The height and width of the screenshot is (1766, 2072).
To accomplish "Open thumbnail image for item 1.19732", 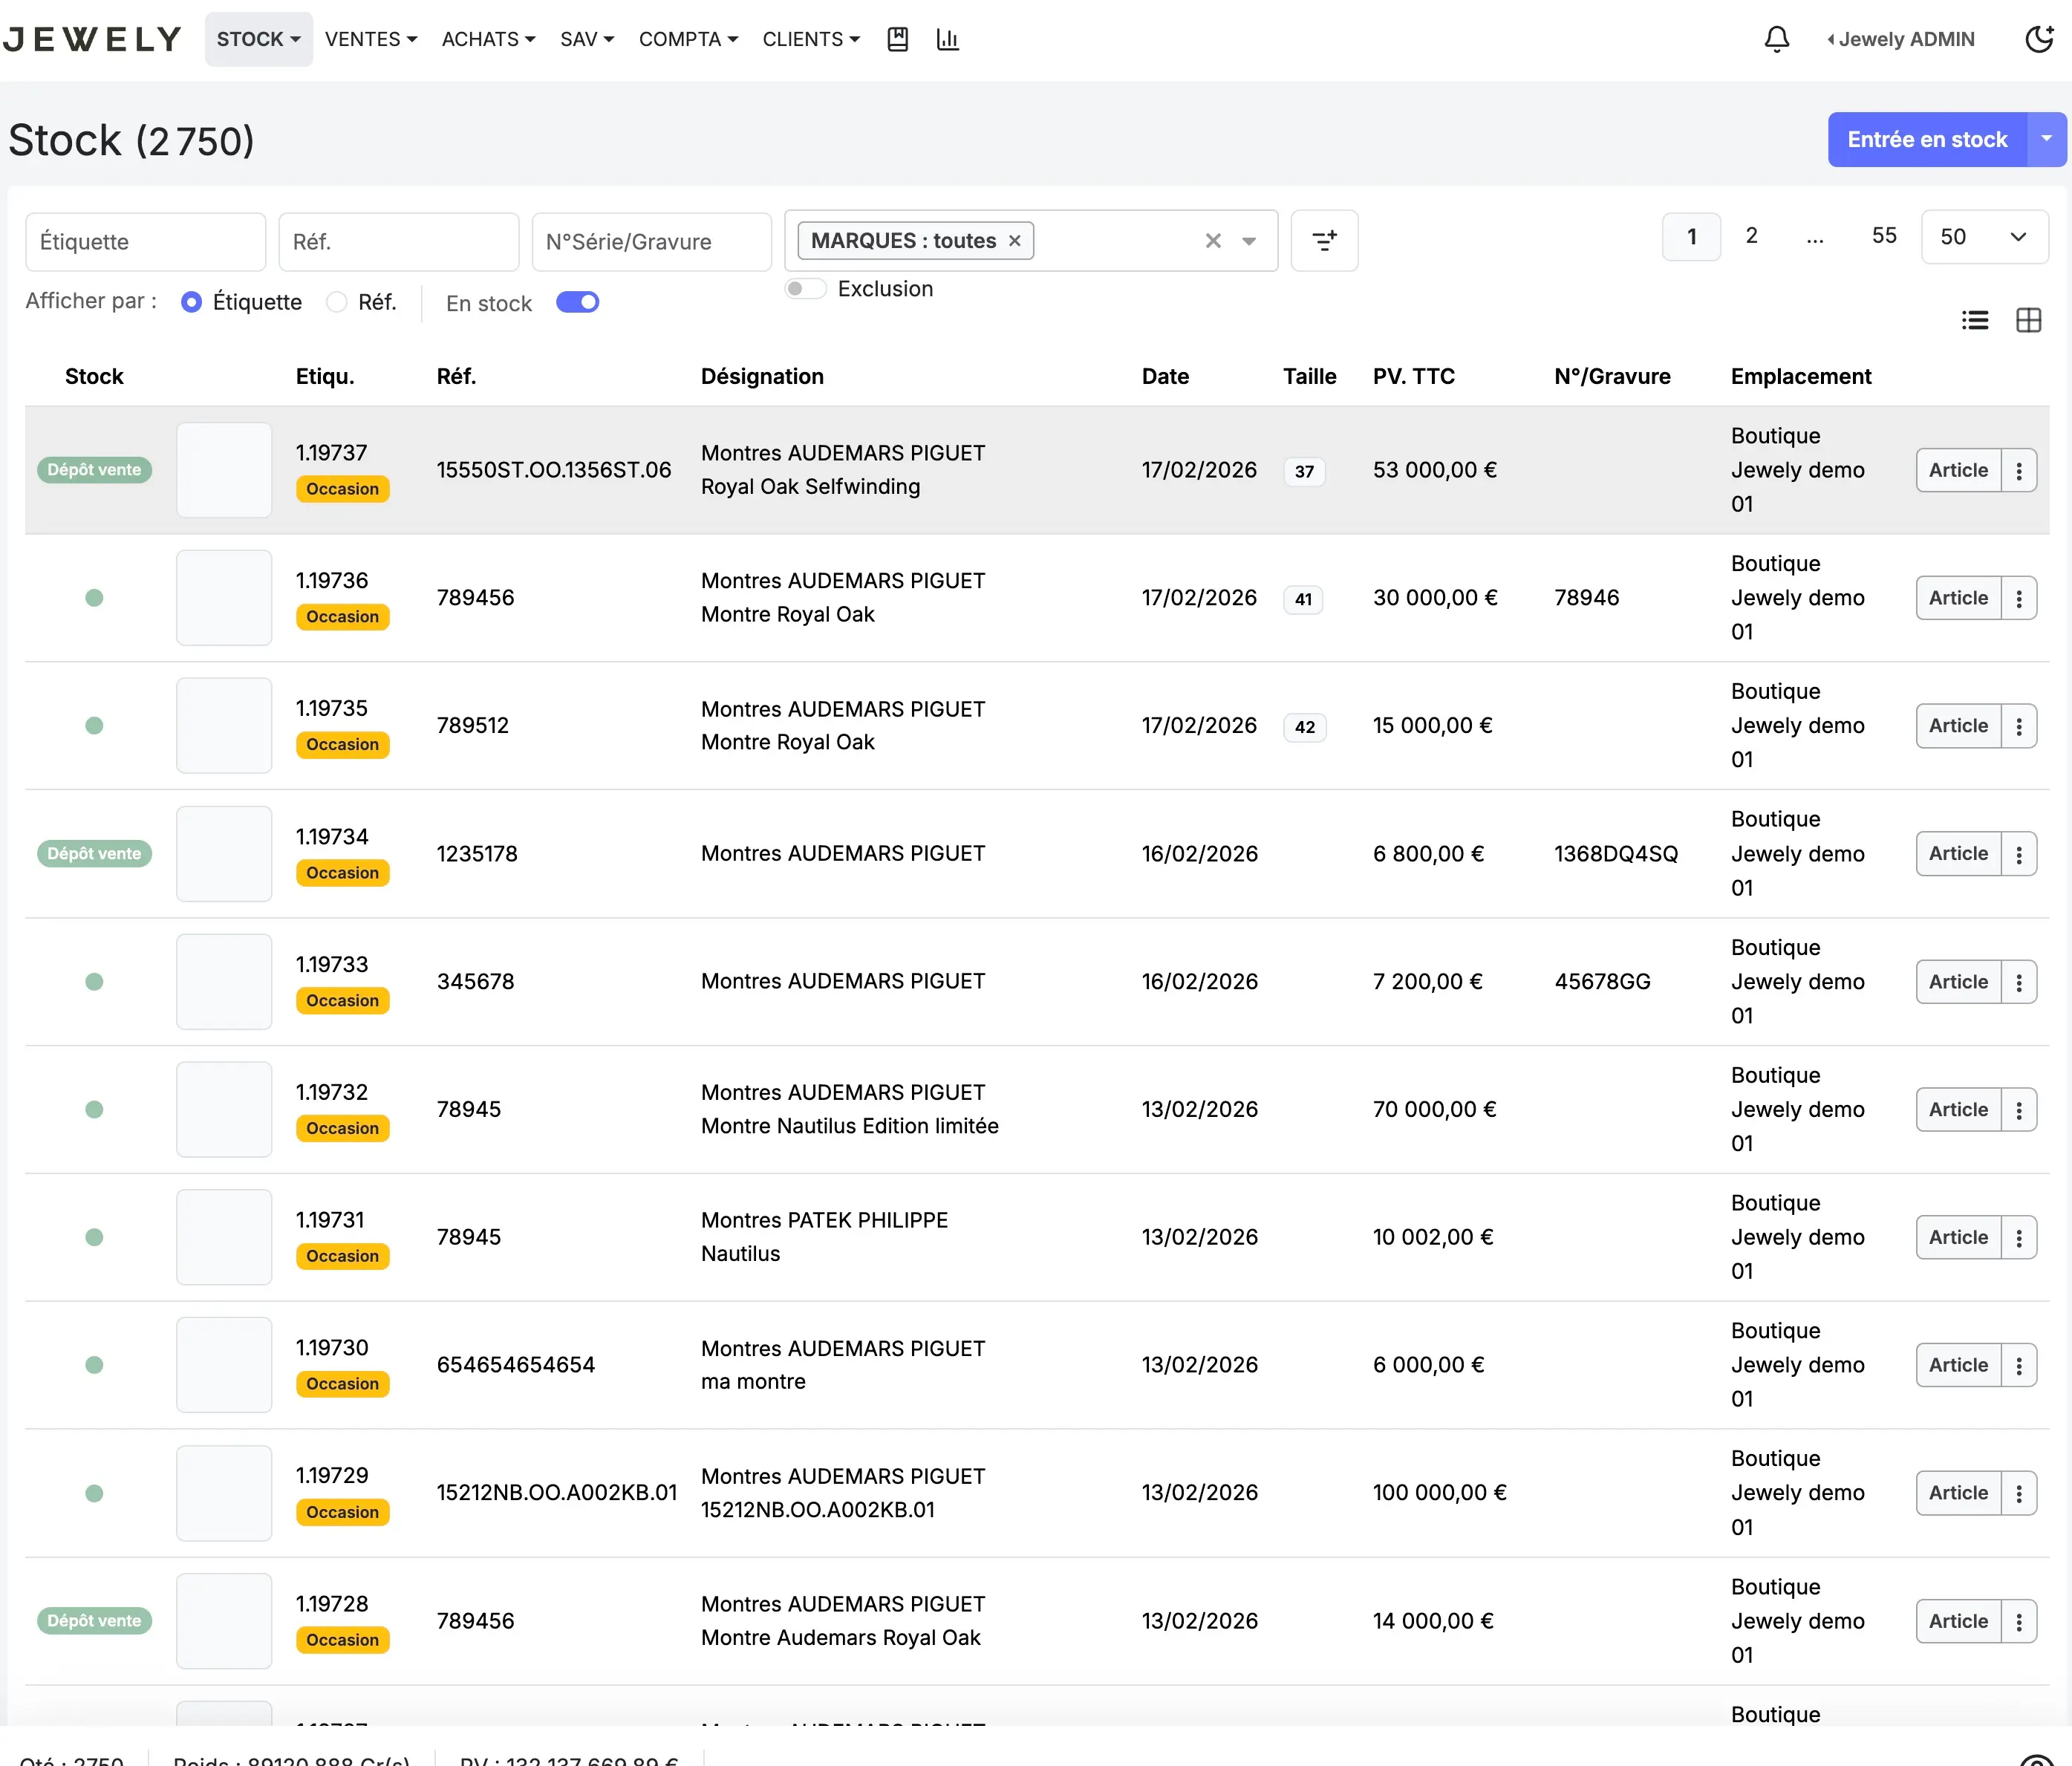I will click(x=224, y=1110).
